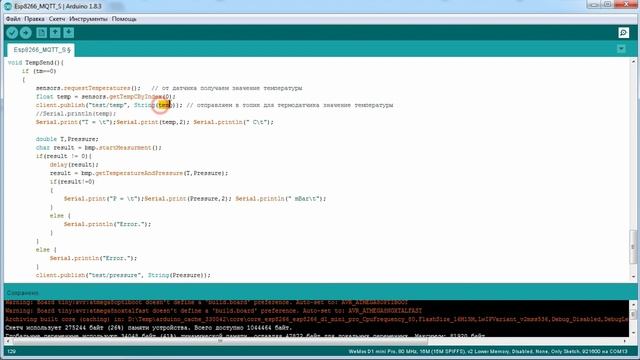The width and height of the screenshot is (640, 360).
Task: Click the 'if (tm==0)' line
Action: (39, 71)
